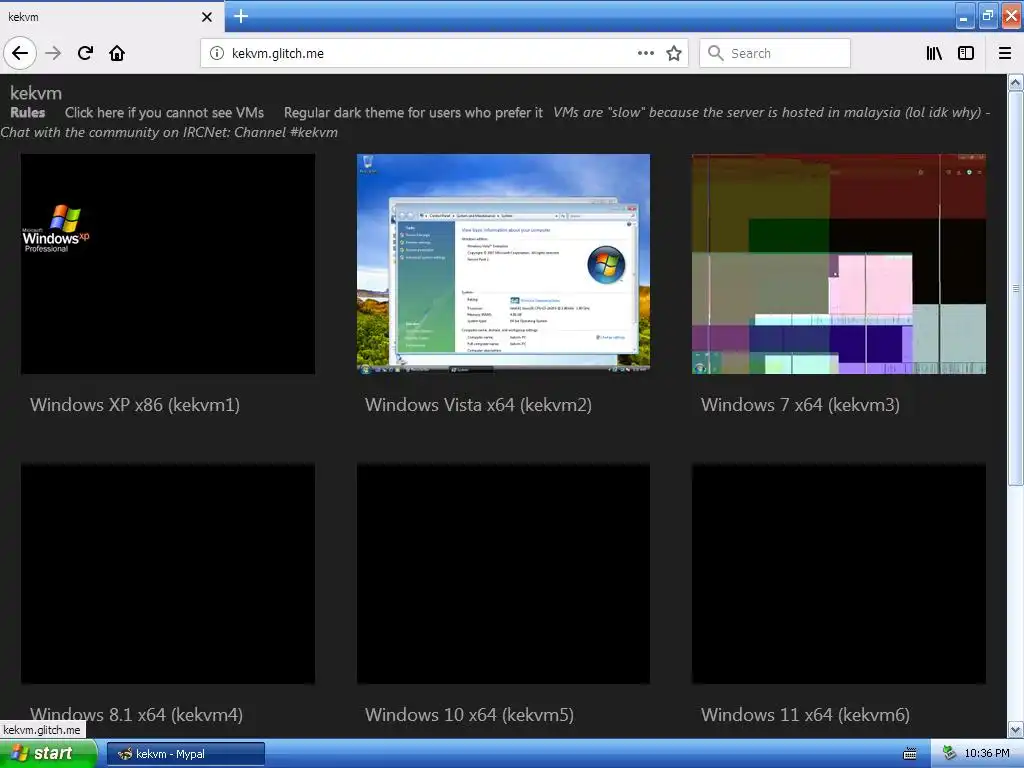The height and width of the screenshot is (768, 1024).
Task: Open the glitched Windows 7 x64 thumbnail
Action: point(839,264)
